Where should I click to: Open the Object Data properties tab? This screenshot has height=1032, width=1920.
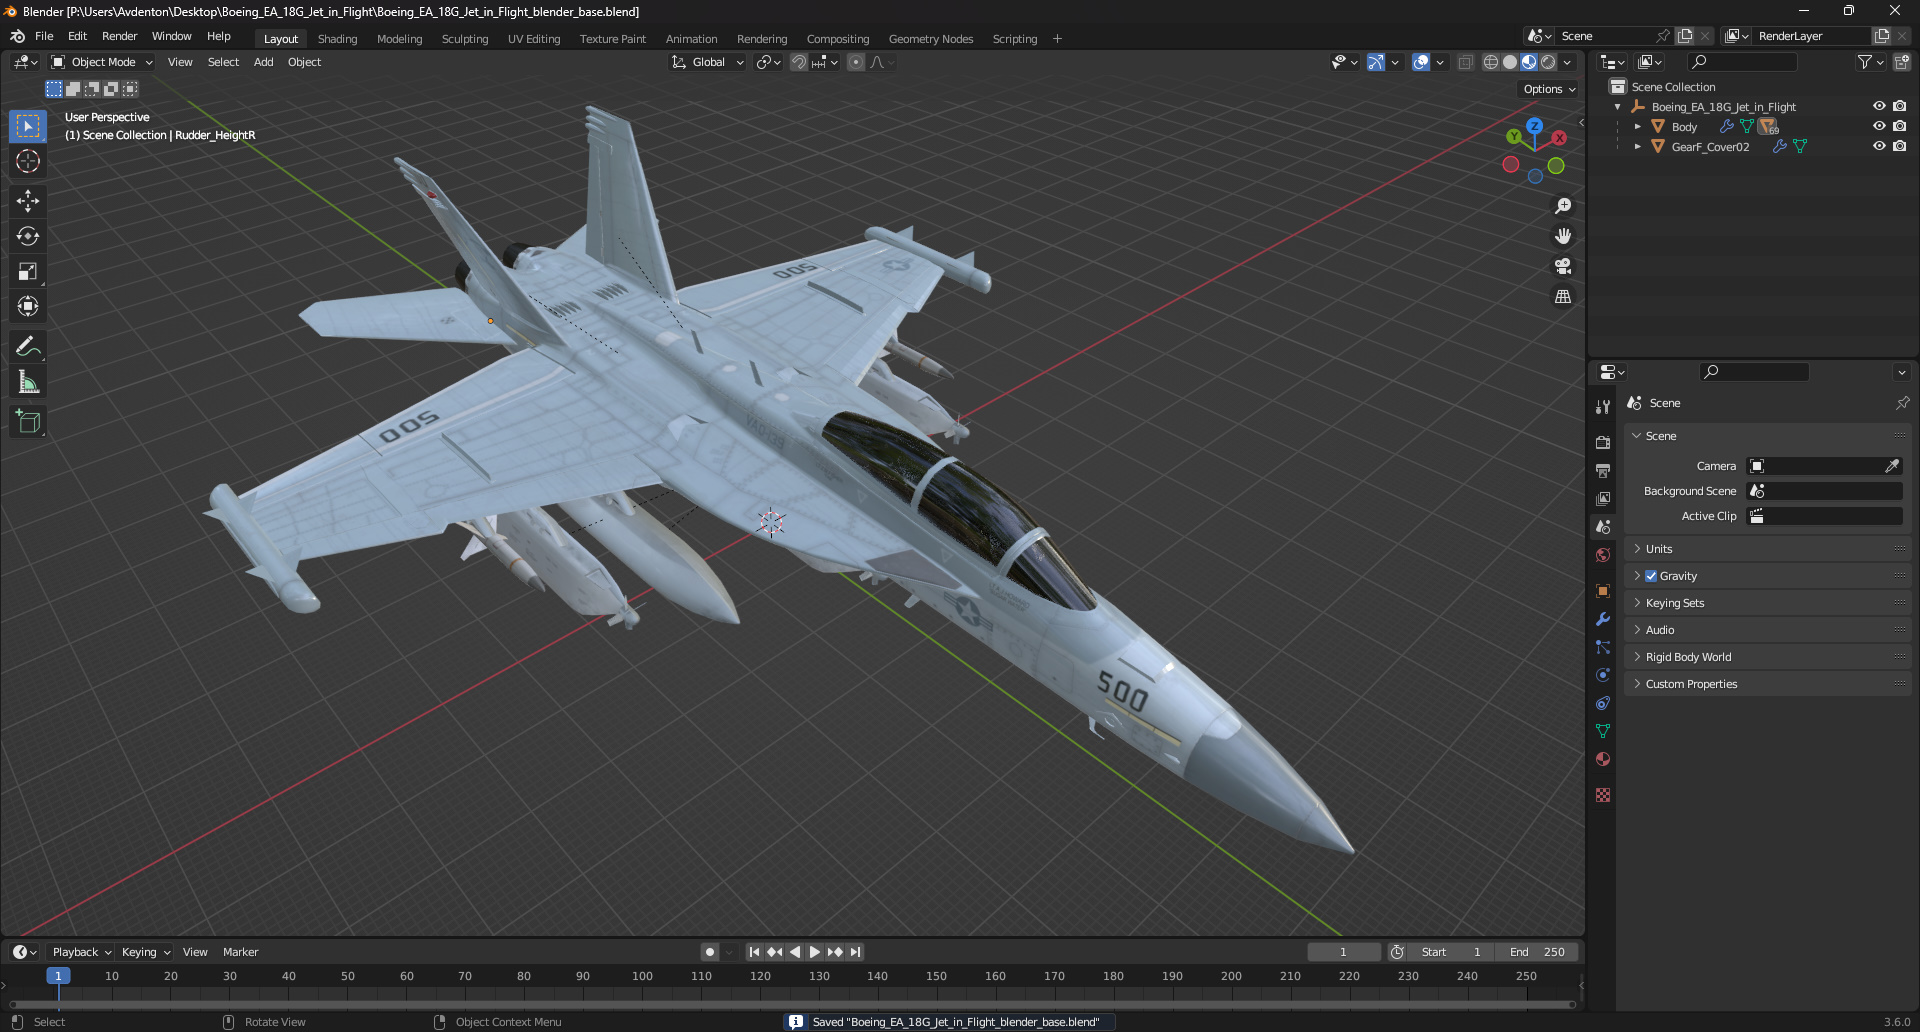point(1603,731)
